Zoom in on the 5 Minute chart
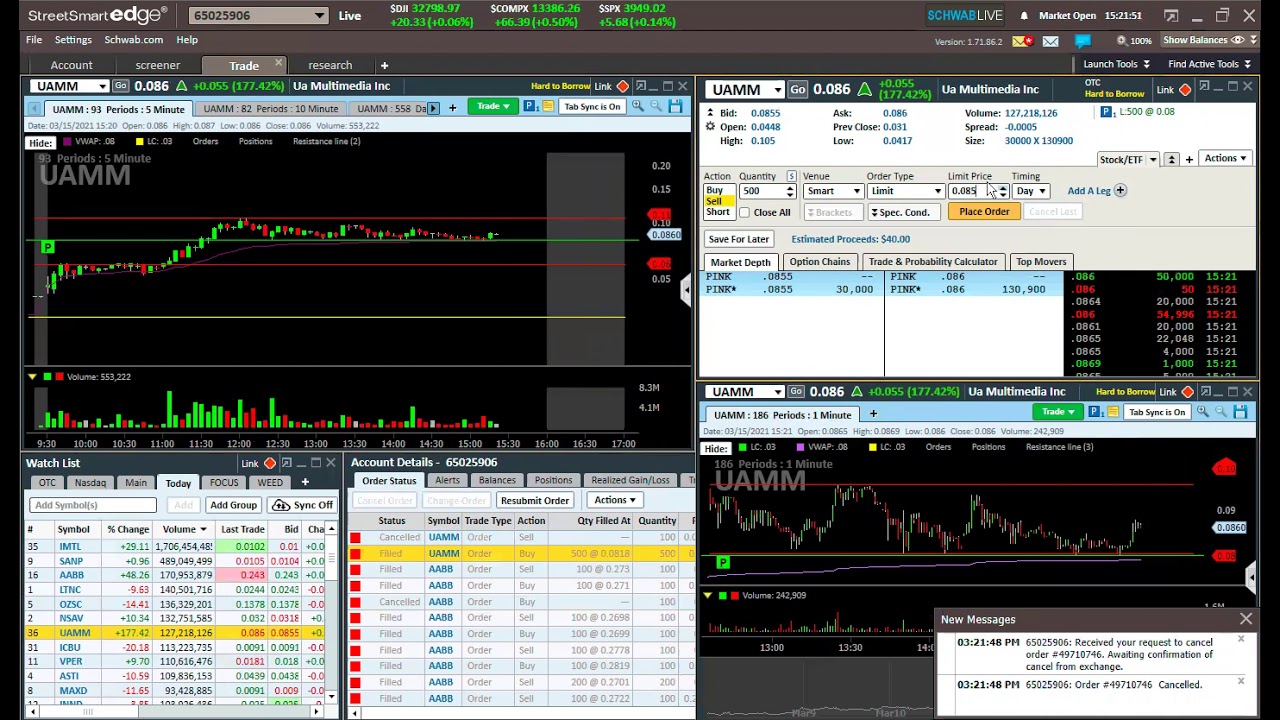Viewport: 1280px width, 720px height. coord(637,106)
